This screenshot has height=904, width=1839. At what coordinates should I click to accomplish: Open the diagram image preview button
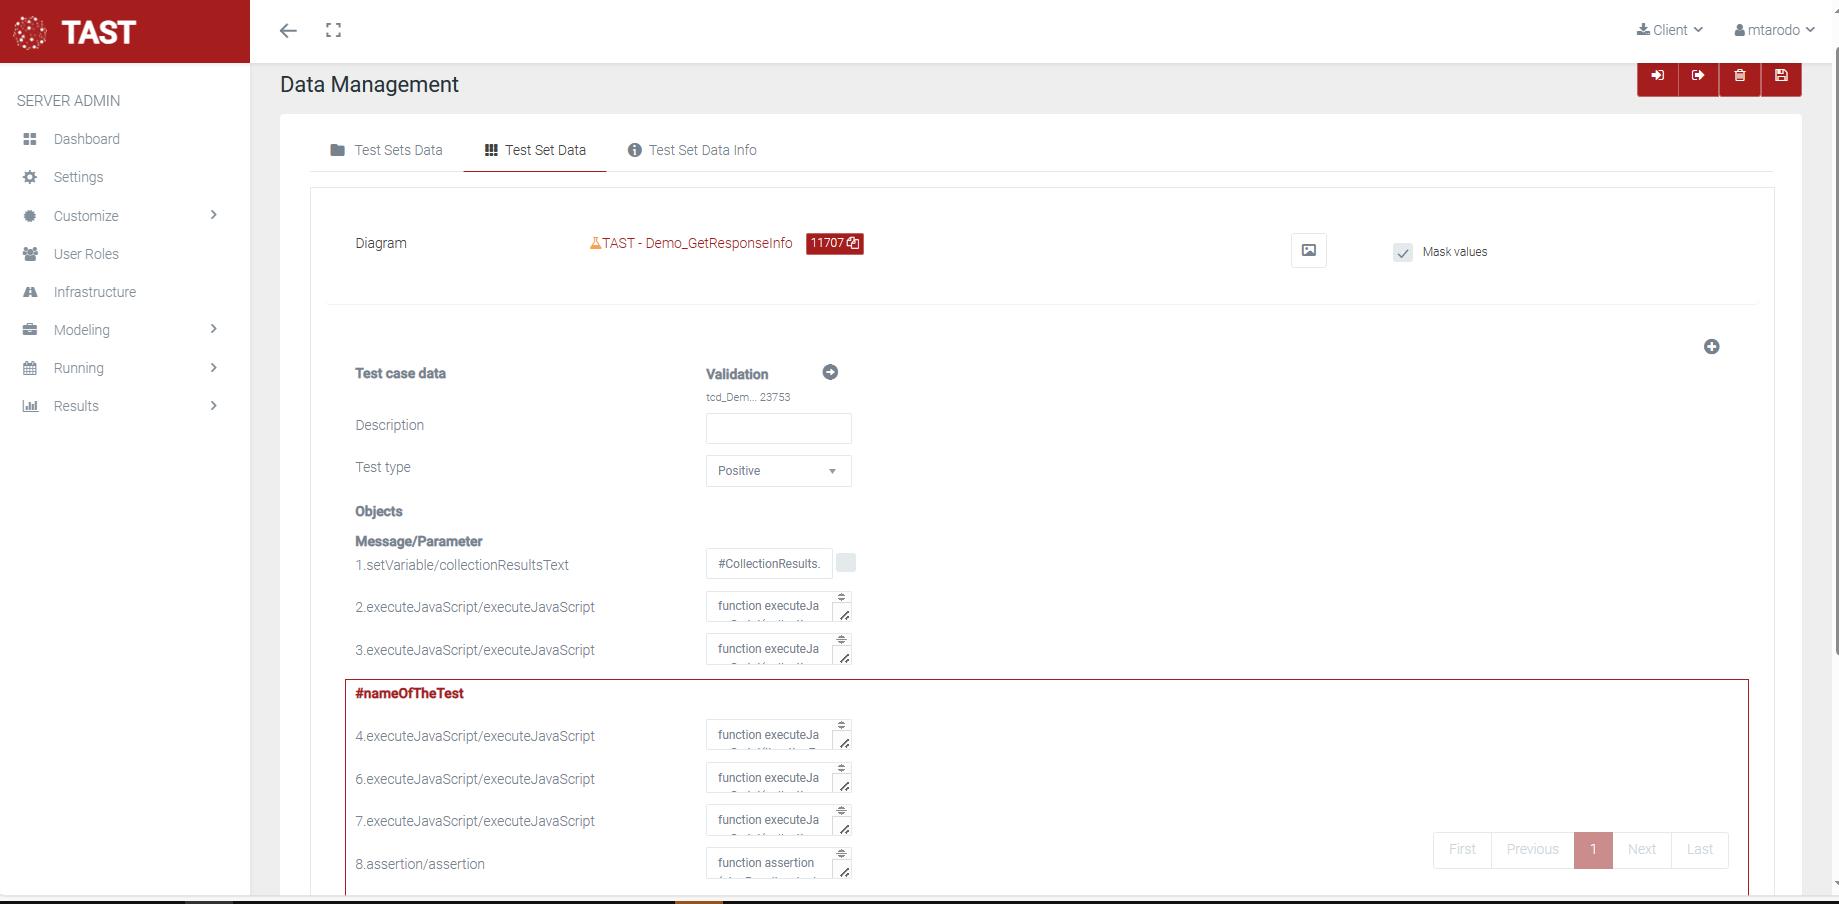(1308, 250)
